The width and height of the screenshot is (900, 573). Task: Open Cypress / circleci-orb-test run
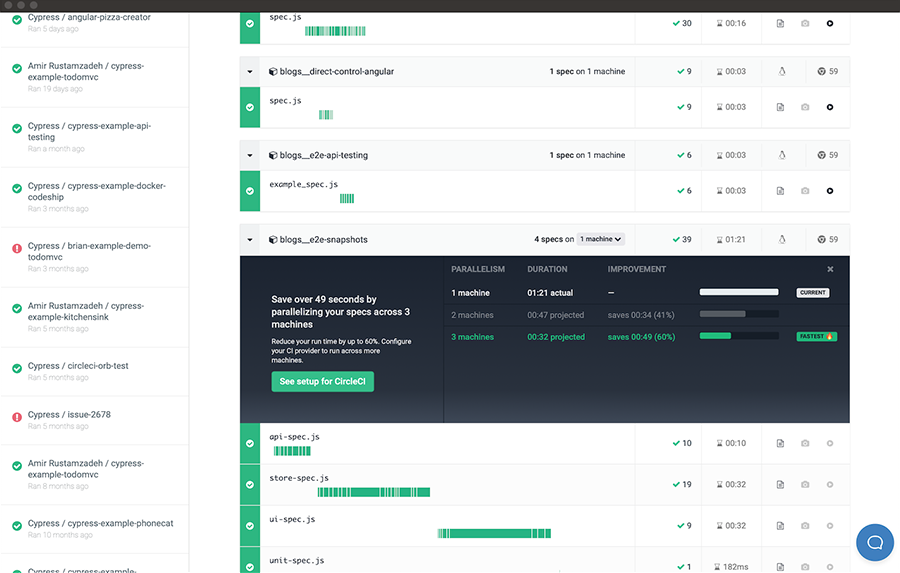pyautogui.click(x=95, y=371)
